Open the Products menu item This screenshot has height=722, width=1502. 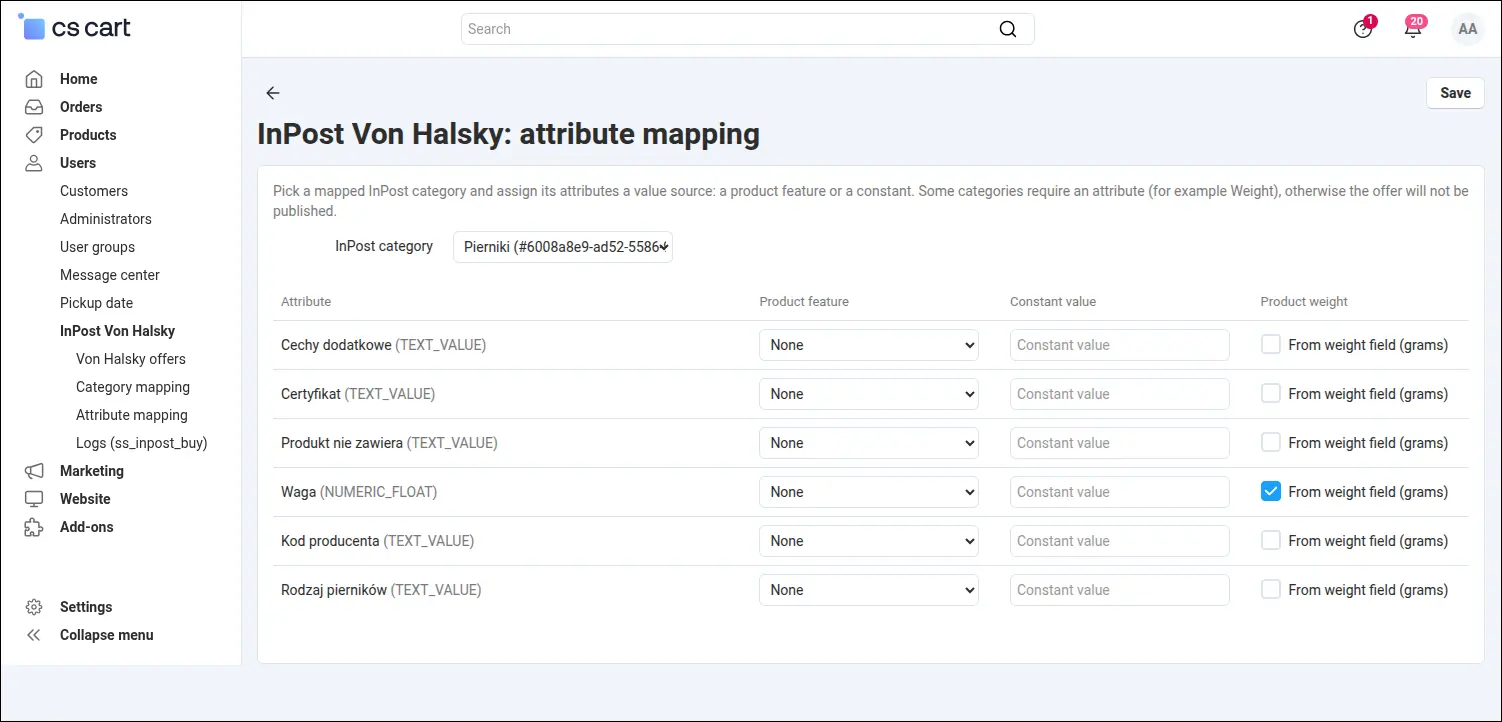(88, 135)
